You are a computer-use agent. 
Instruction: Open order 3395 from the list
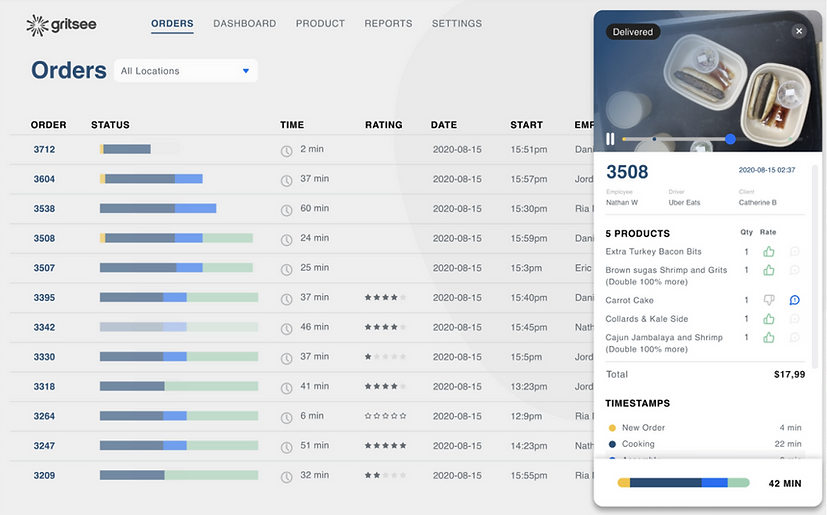[44, 298]
